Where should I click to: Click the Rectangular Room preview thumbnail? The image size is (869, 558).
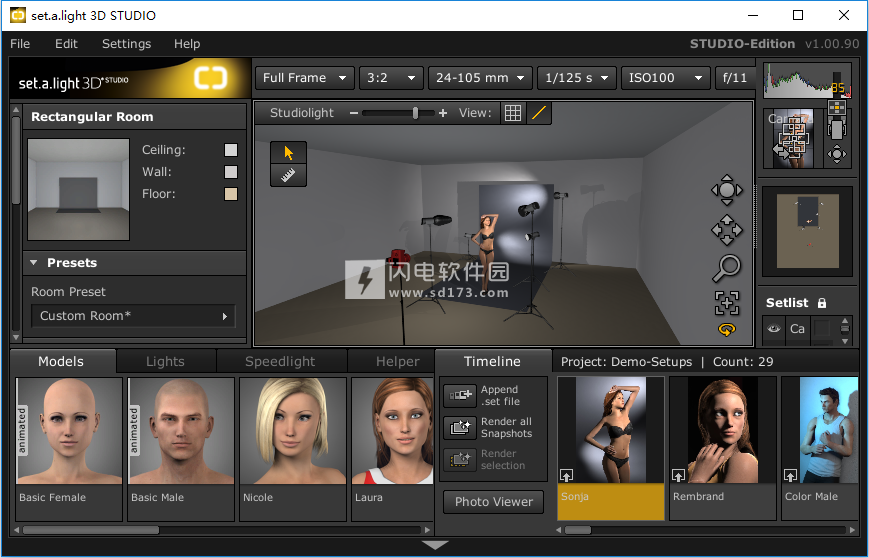79,190
